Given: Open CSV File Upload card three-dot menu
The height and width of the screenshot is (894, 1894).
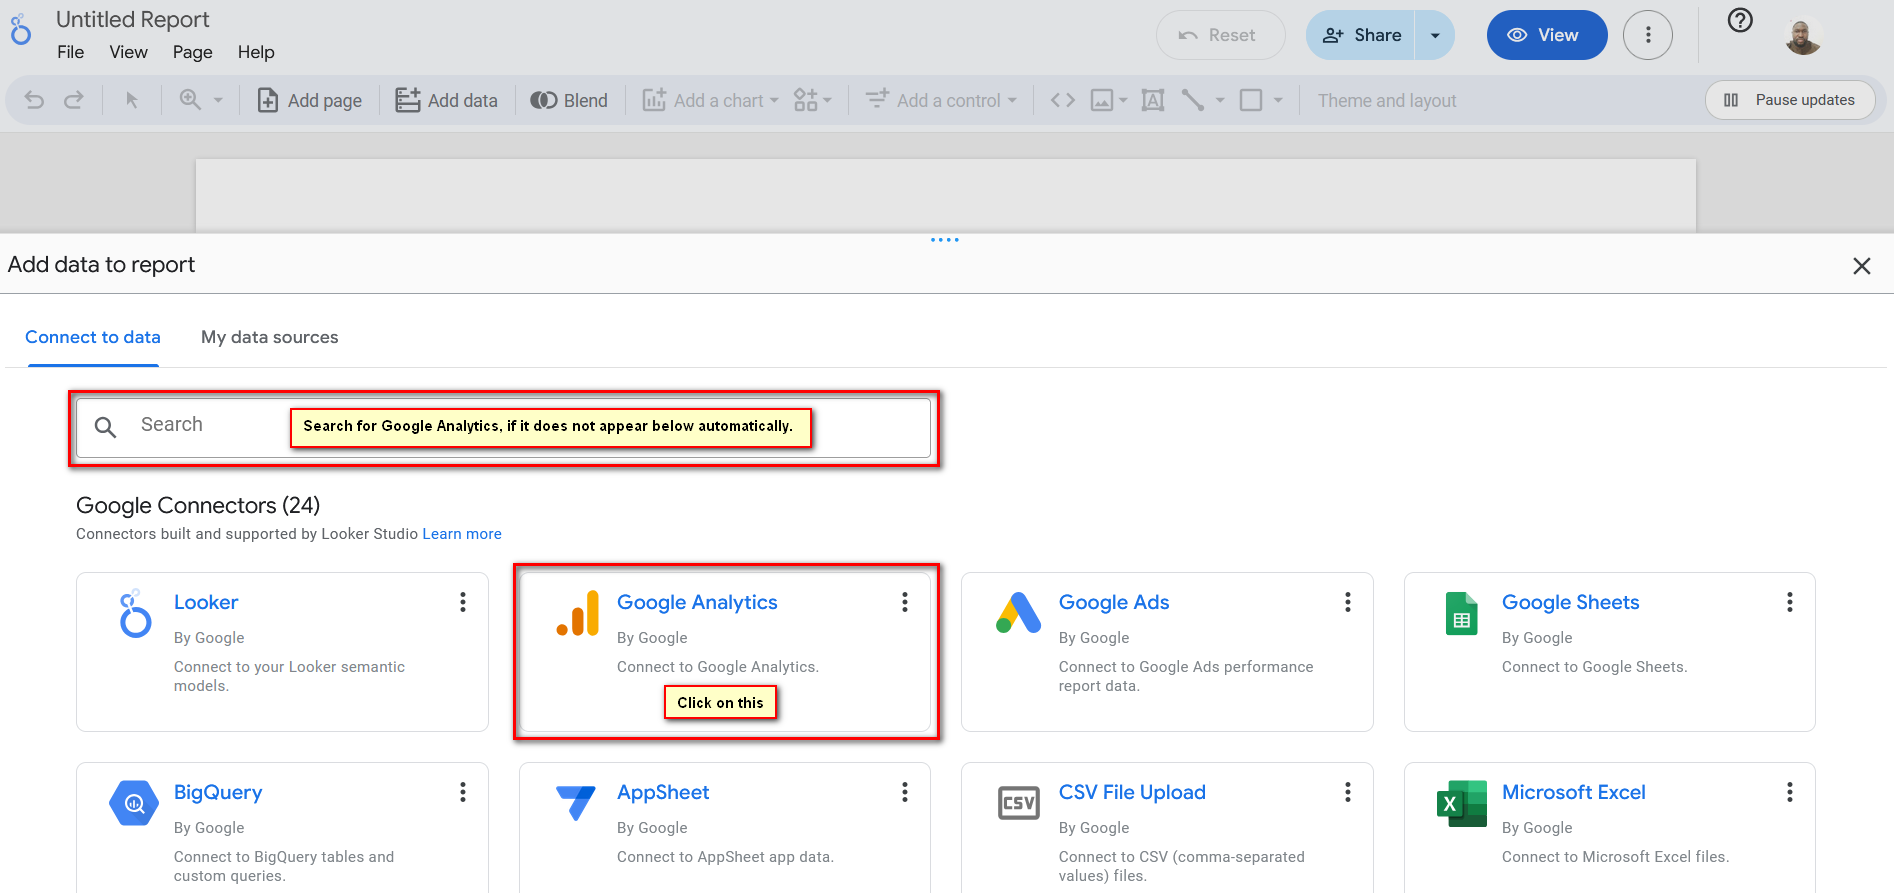Looking at the screenshot, I should click(x=1348, y=792).
